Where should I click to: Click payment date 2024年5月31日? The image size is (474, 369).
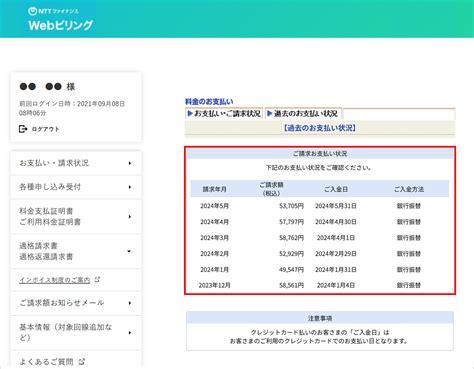point(336,206)
